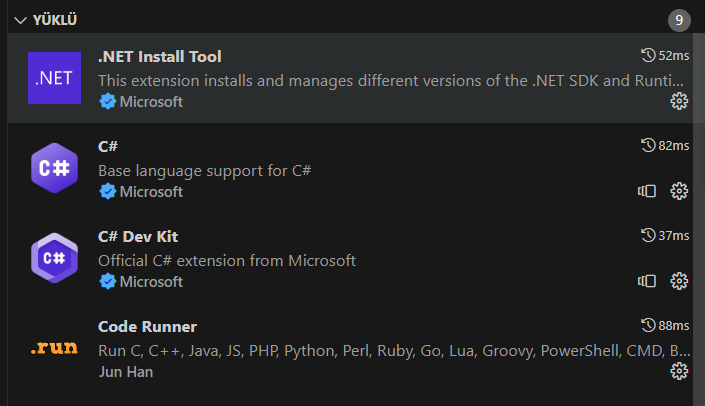Click icon left of C# Dev Kit gear
Image resolution: width=705 pixels, height=406 pixels.
(647, 281)
